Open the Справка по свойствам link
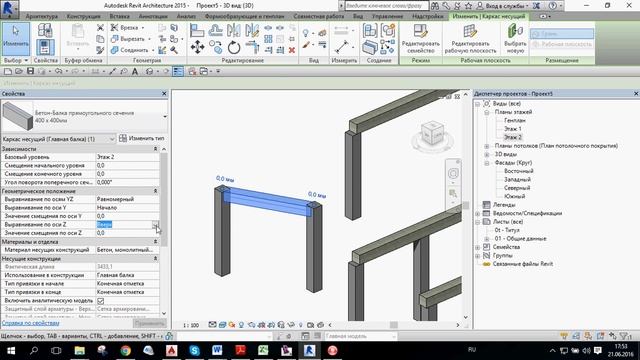Image resolution: width=640 pixels, height=360 pixels. [31, 323]
